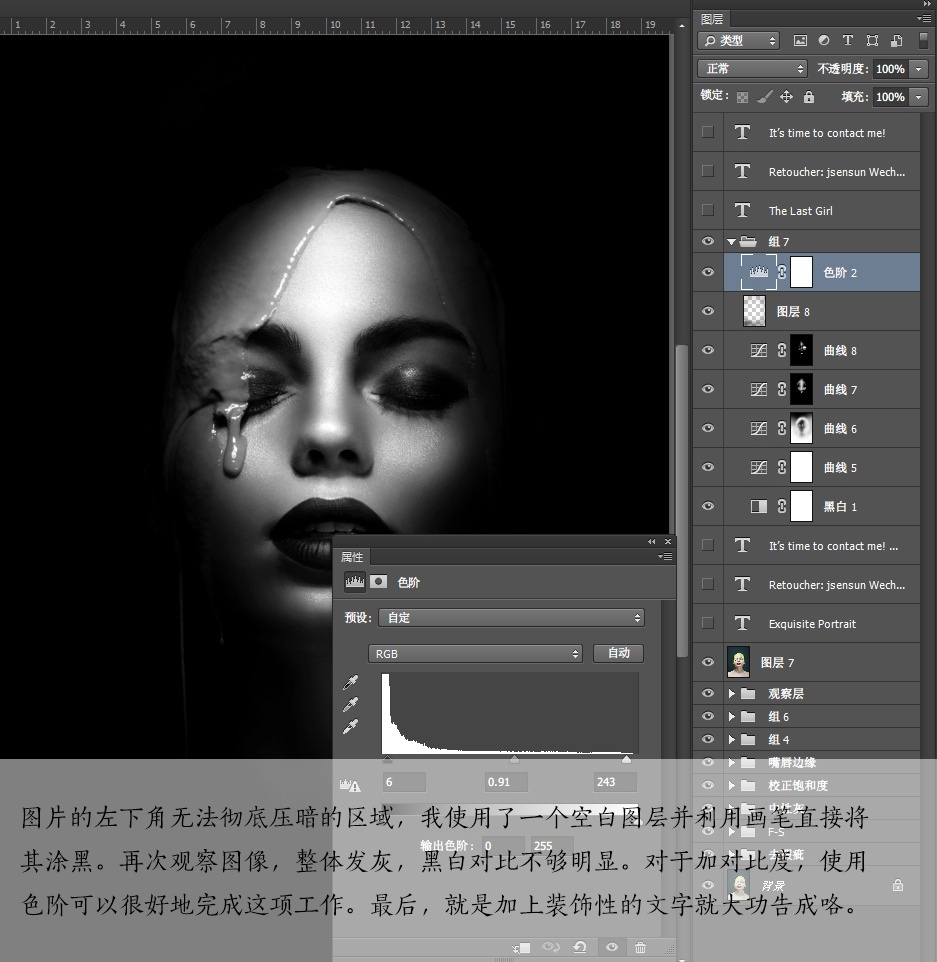Open the 类型 filter kind dropdown
Screen dimensions: 937x962
739,40
